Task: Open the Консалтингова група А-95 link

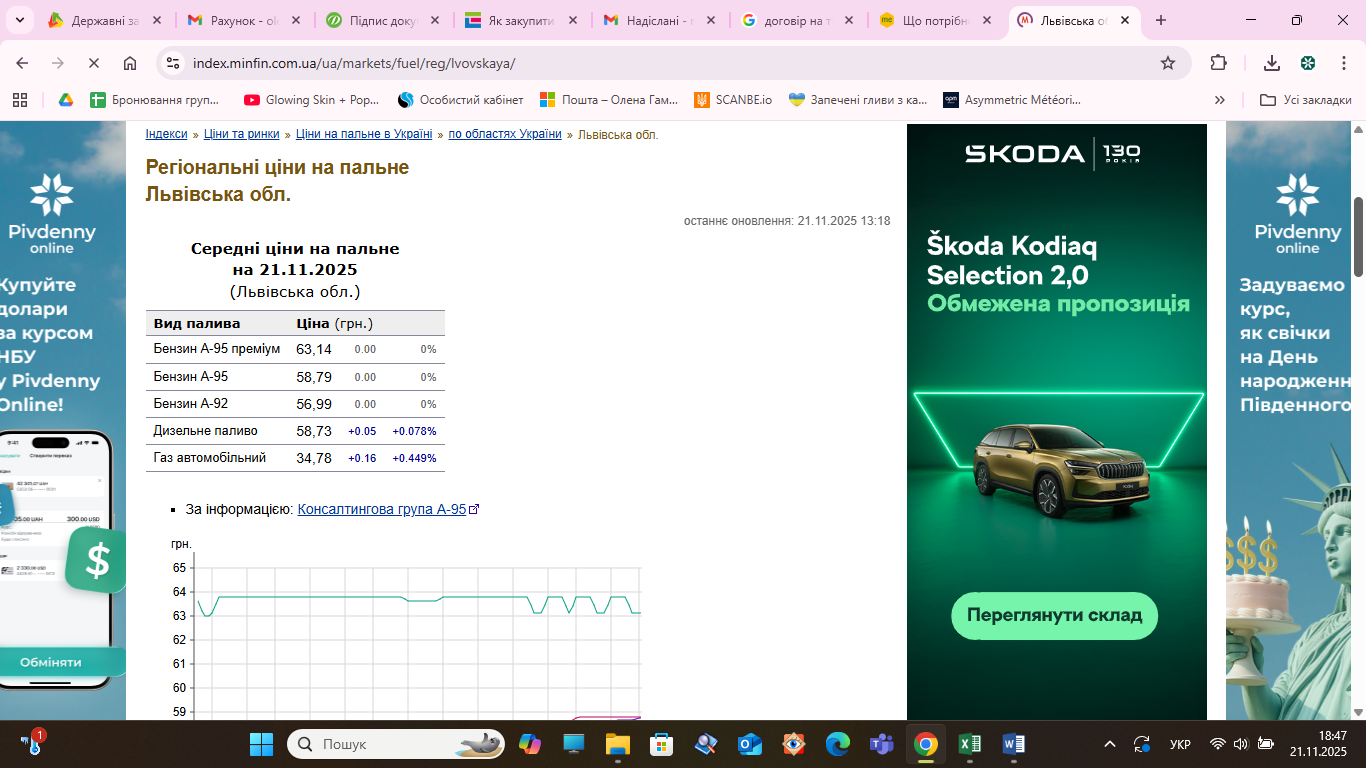Action: click(382, 509)
